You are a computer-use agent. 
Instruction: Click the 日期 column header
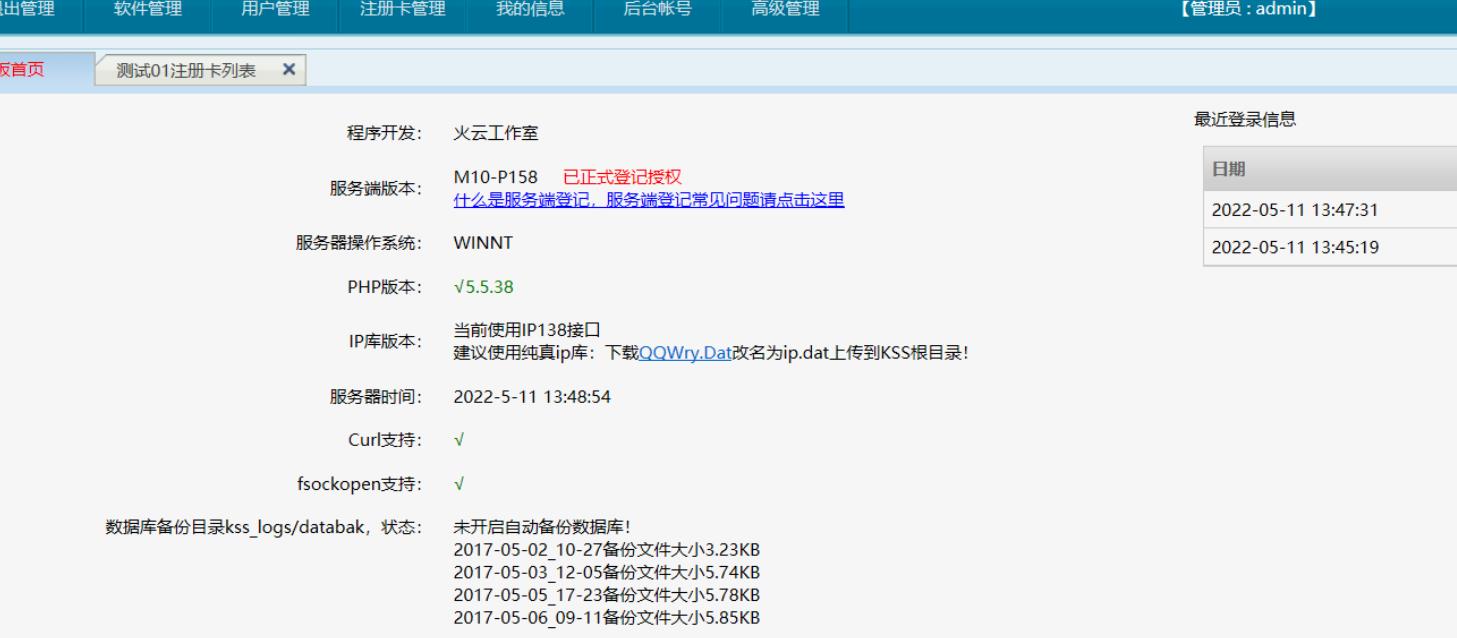tap(1228, 168)
